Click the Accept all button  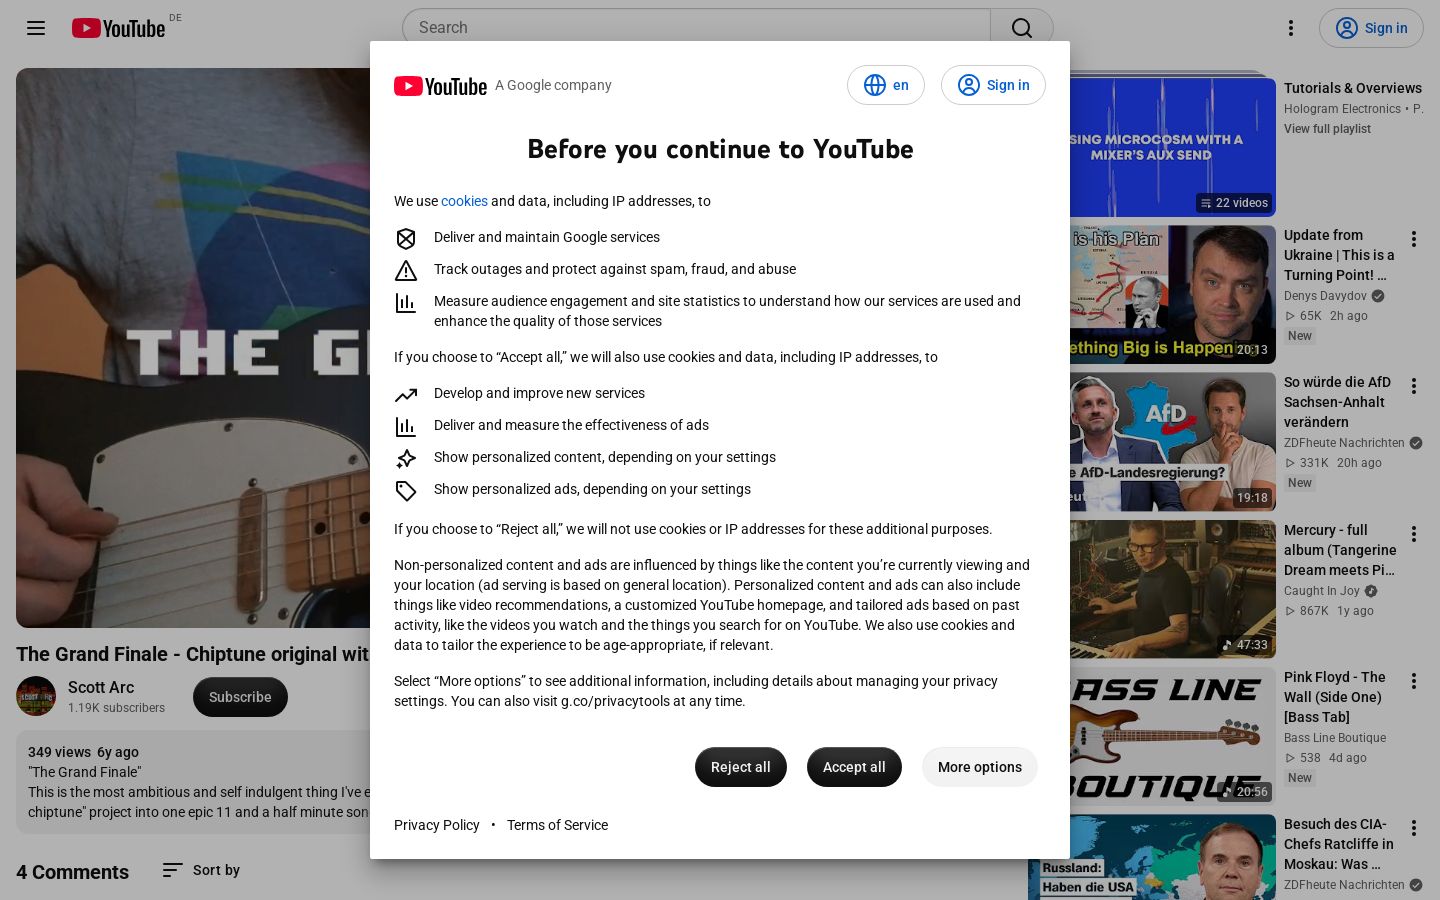pyautogui.click(x=854, y=767)
